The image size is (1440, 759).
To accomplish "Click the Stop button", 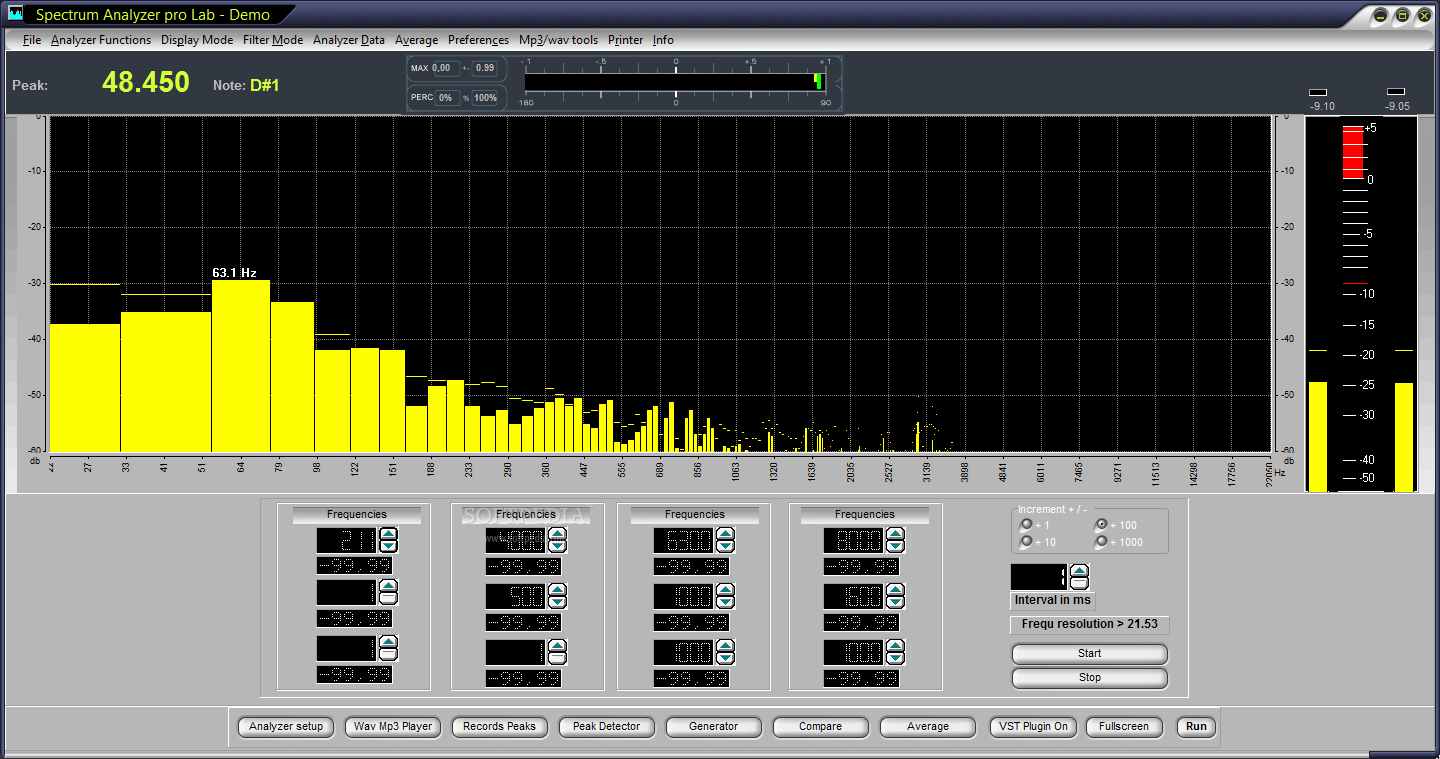I will pos(1090,678).
